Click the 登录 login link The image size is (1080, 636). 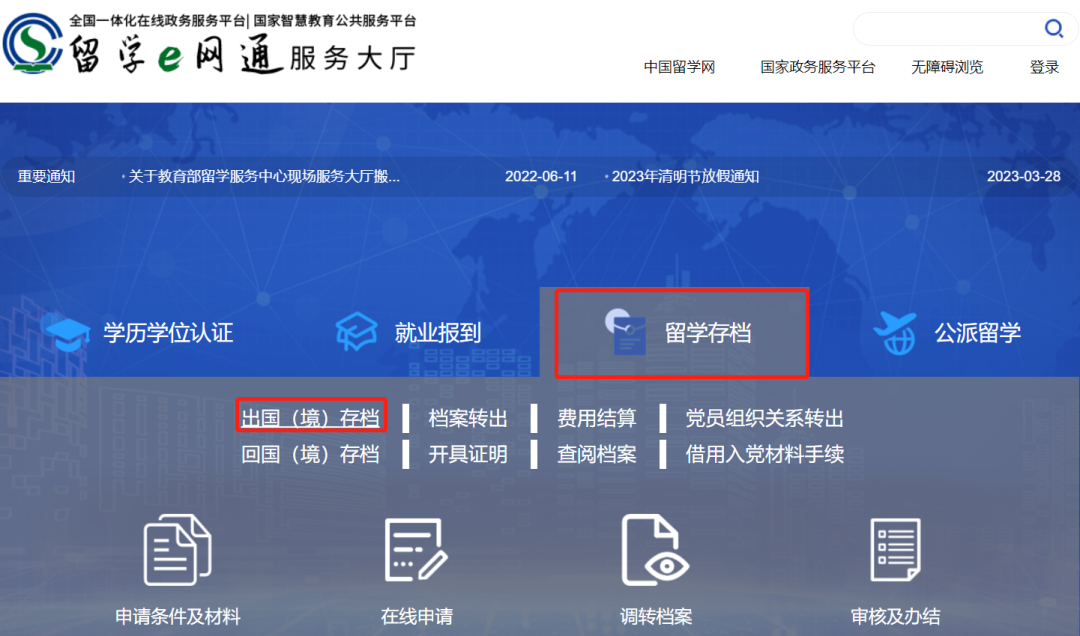click(x=1043, y=67)
